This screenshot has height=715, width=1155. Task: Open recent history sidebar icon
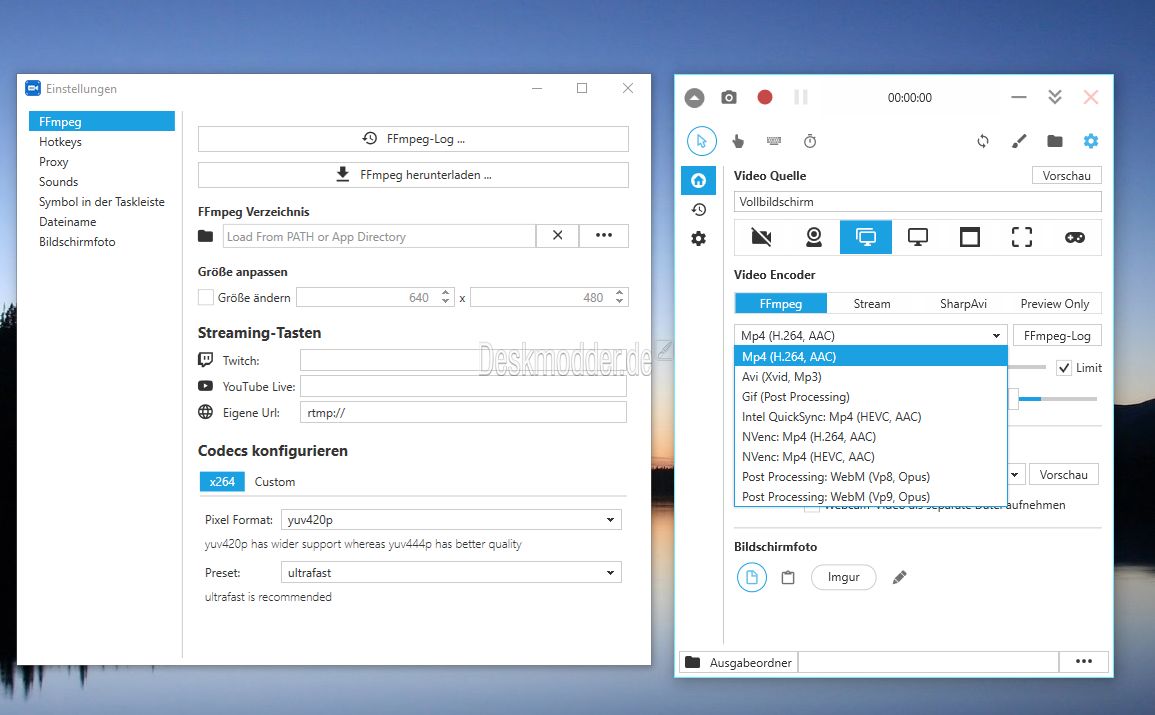[698, 210]
